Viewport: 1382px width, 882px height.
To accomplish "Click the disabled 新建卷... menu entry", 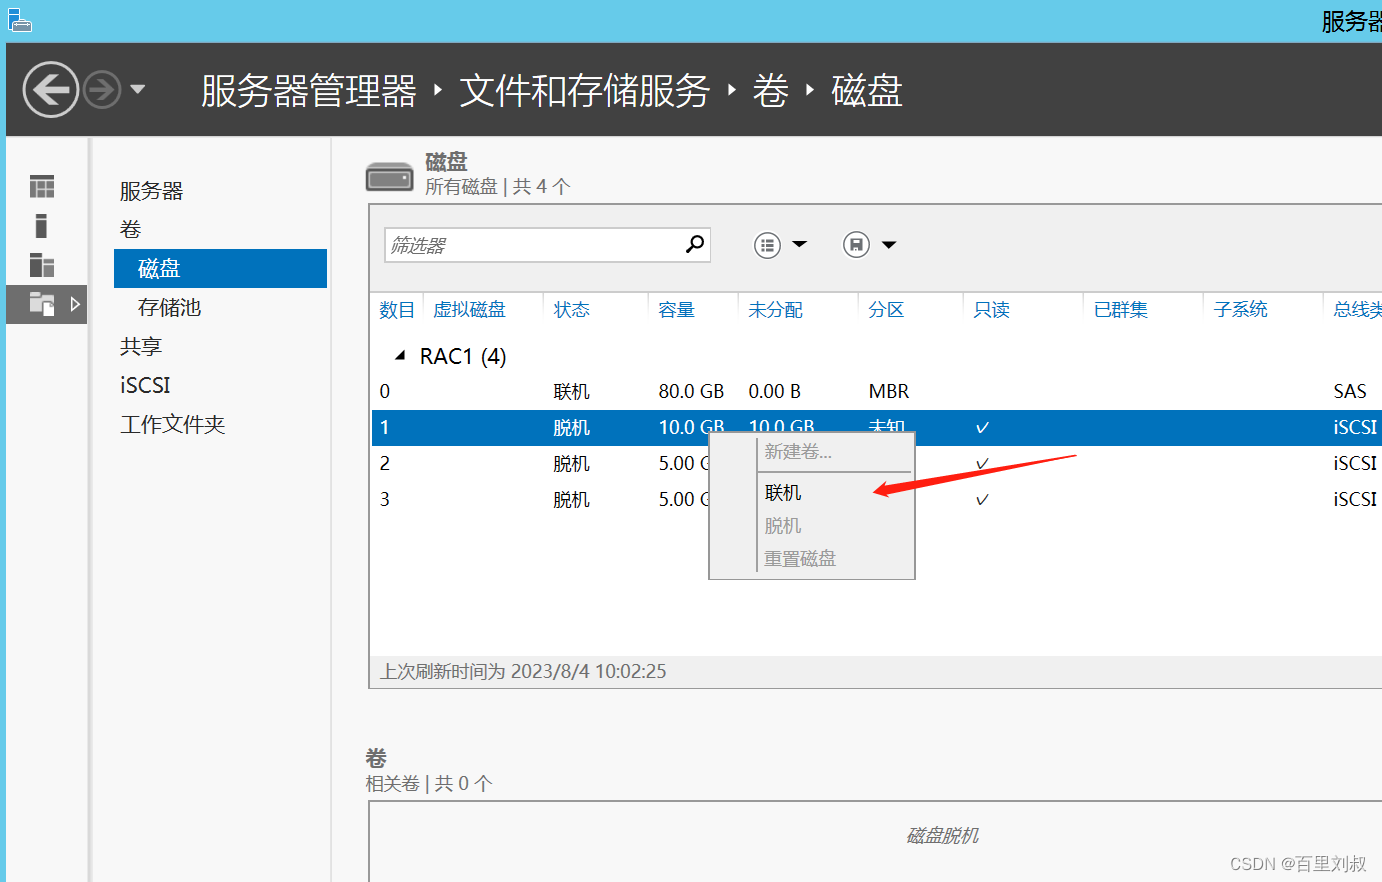I will 798,452.
